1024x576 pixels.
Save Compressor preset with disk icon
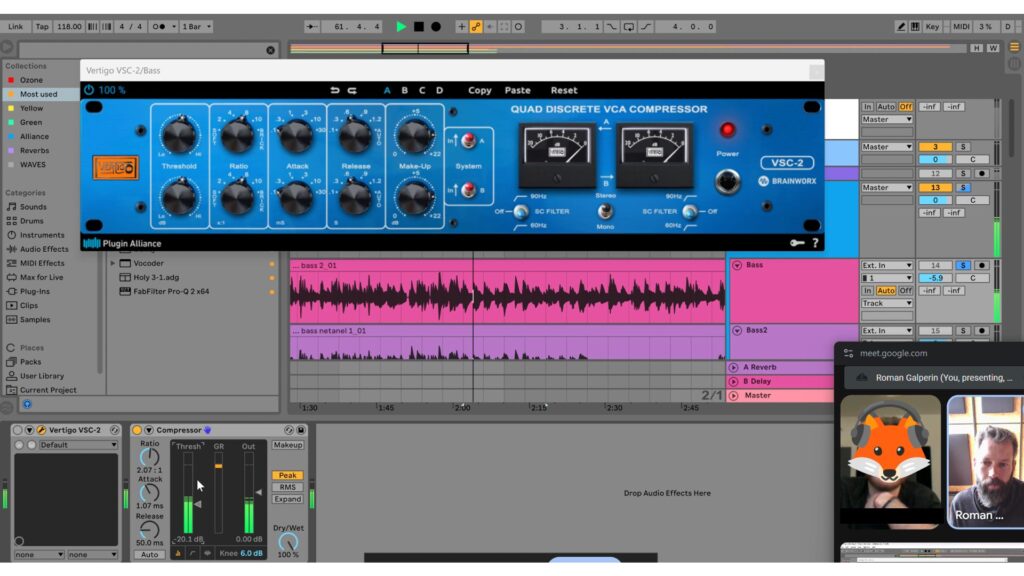coord(301,430)
